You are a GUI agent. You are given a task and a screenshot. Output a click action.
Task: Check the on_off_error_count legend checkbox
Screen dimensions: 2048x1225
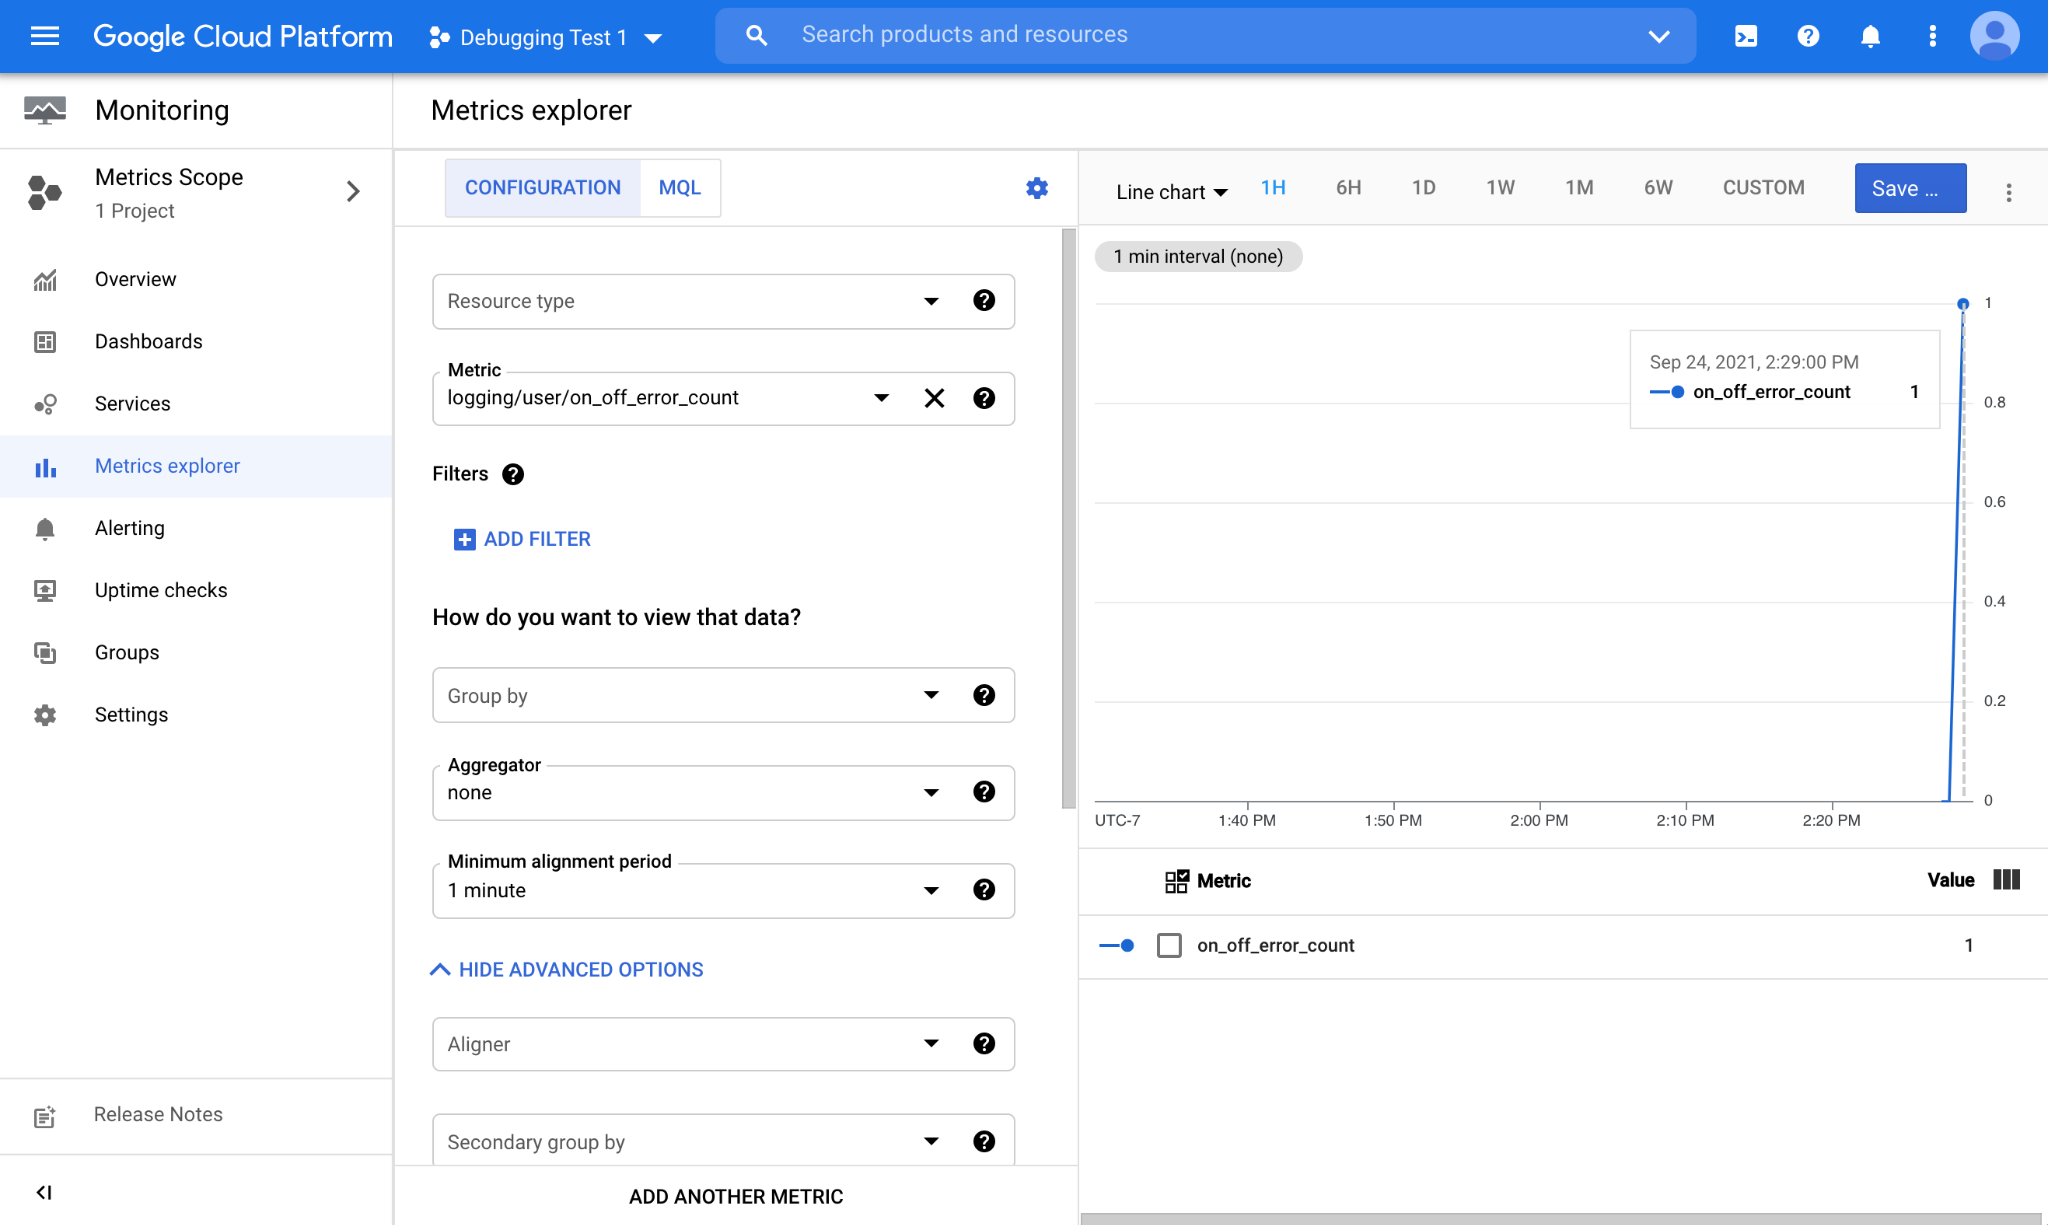click(x=1169, y=945)
